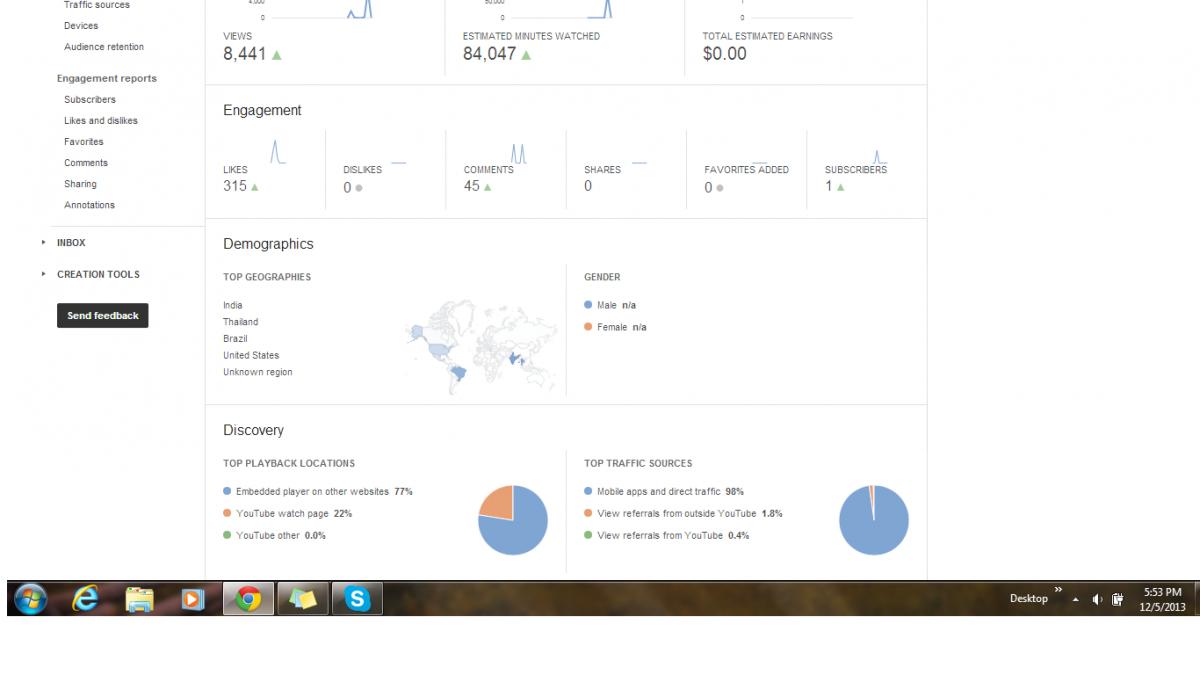Open the media player taskbar icon

[192, 599]
